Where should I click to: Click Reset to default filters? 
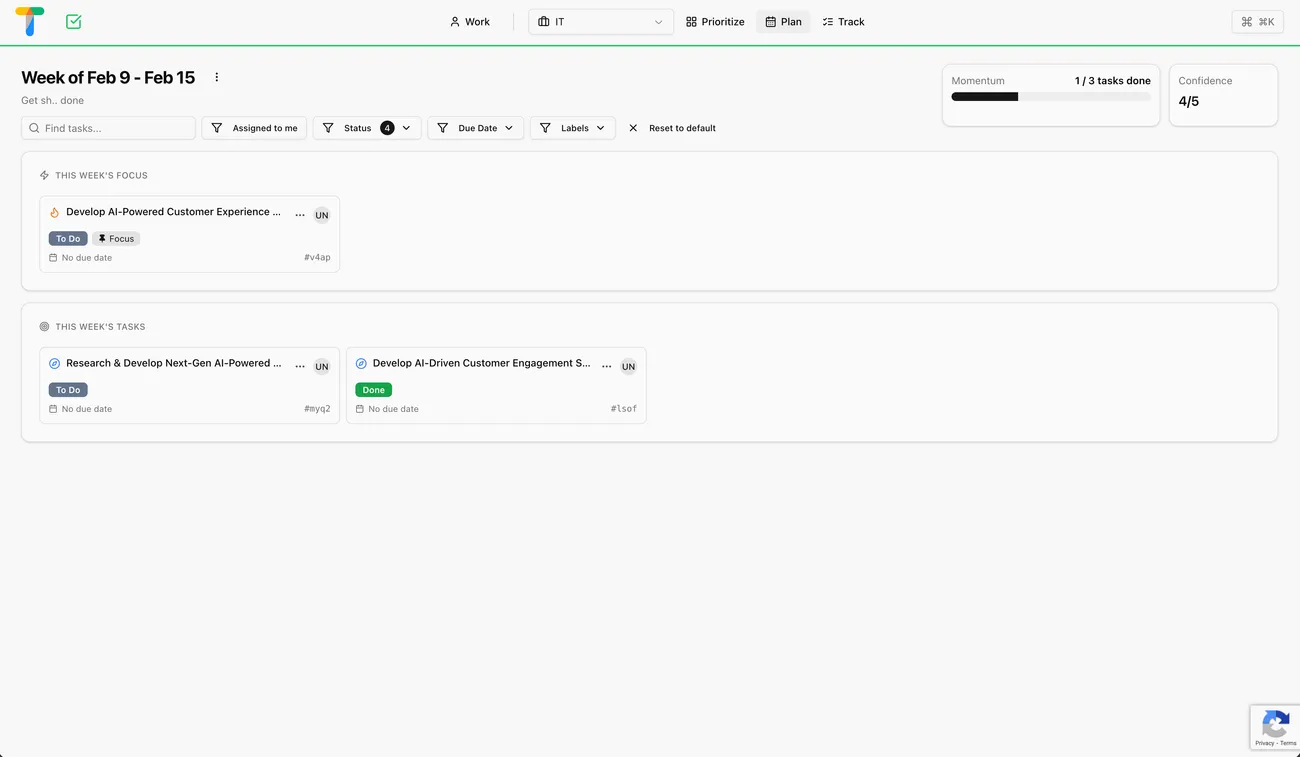point(672,128)
